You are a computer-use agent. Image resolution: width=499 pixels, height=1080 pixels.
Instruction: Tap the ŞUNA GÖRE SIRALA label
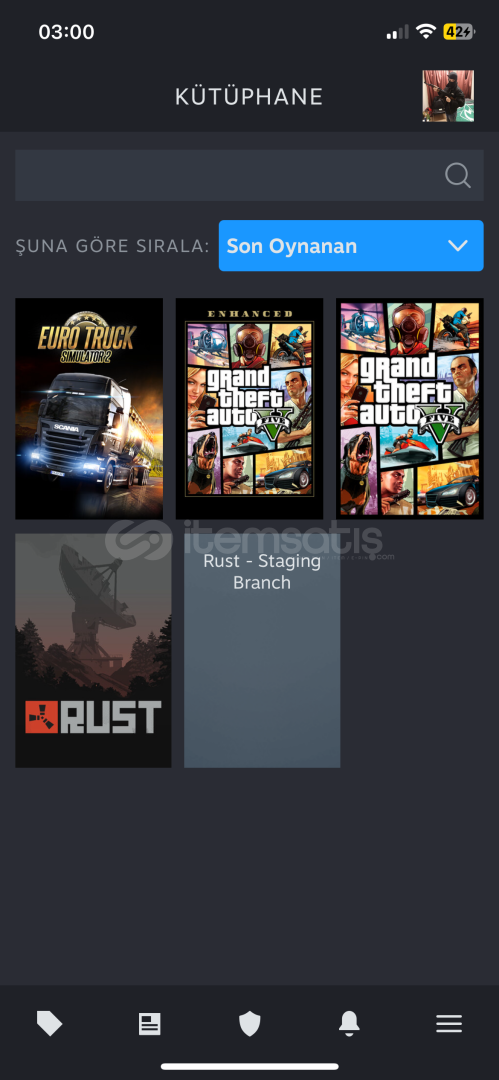point(112,246)
